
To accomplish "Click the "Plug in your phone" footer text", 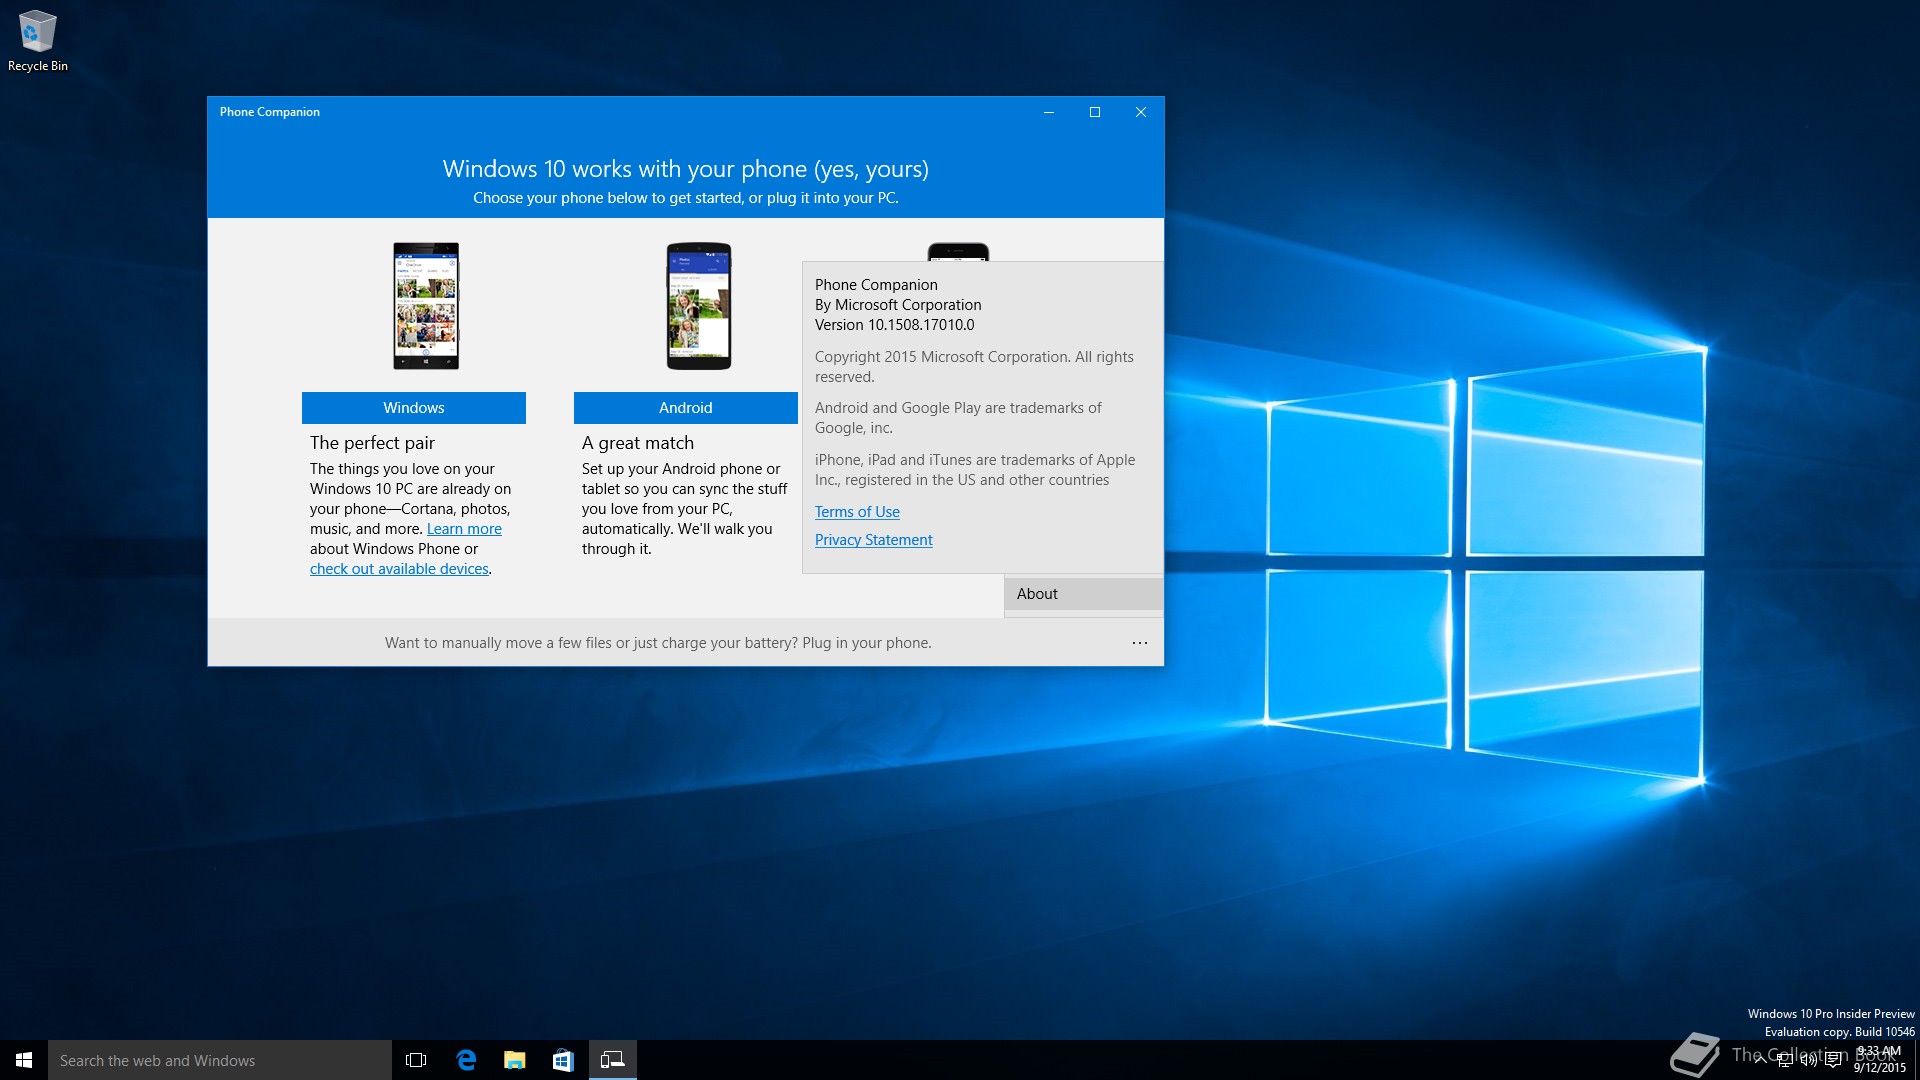I will point(866,643).
